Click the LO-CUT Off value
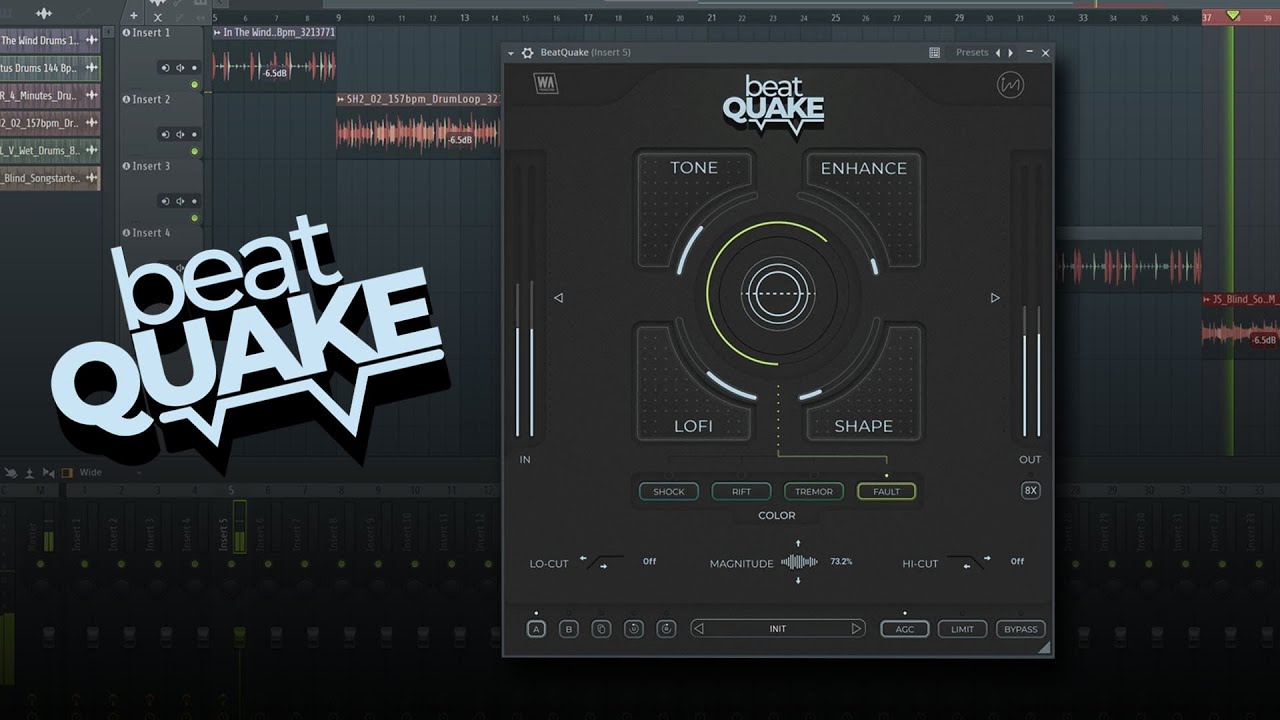This screenshot has width=1280, height=720. (x=649, y=561)
